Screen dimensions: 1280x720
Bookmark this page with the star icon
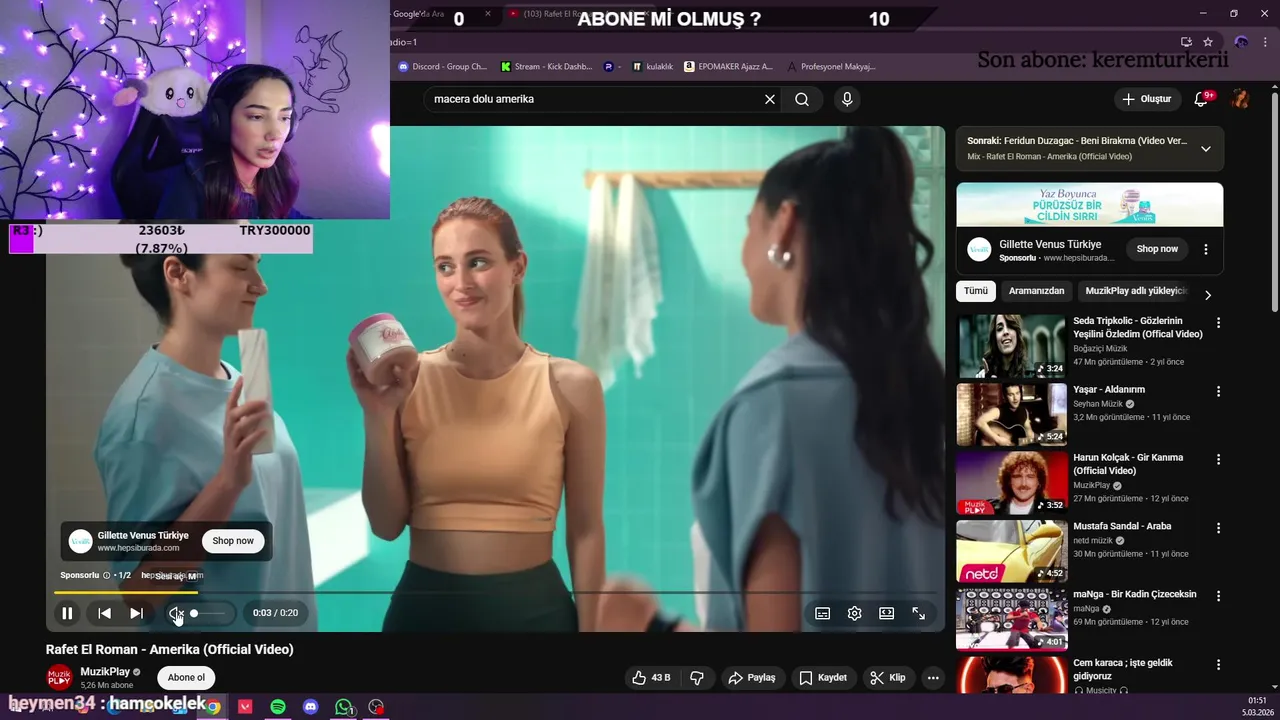click(1208, 42)
